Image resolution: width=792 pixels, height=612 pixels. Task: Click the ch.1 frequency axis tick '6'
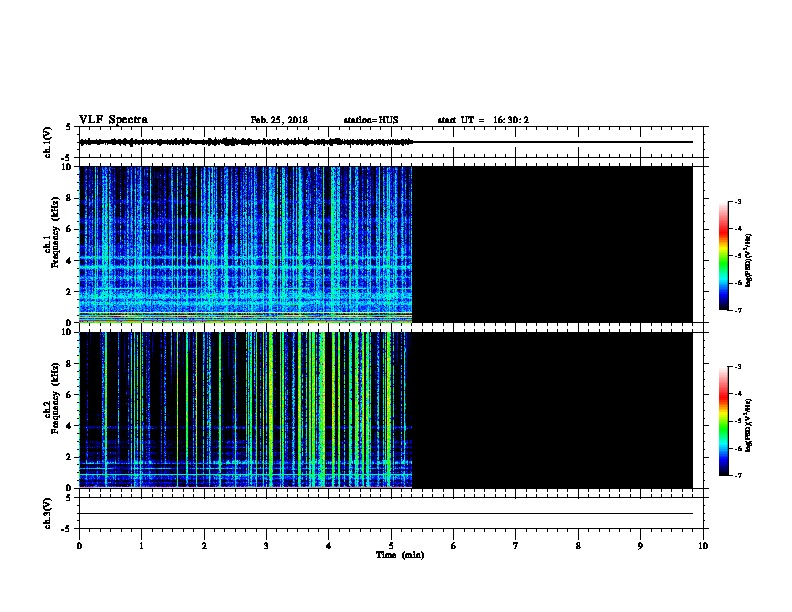pyautogui.click(x=69, y=229)
